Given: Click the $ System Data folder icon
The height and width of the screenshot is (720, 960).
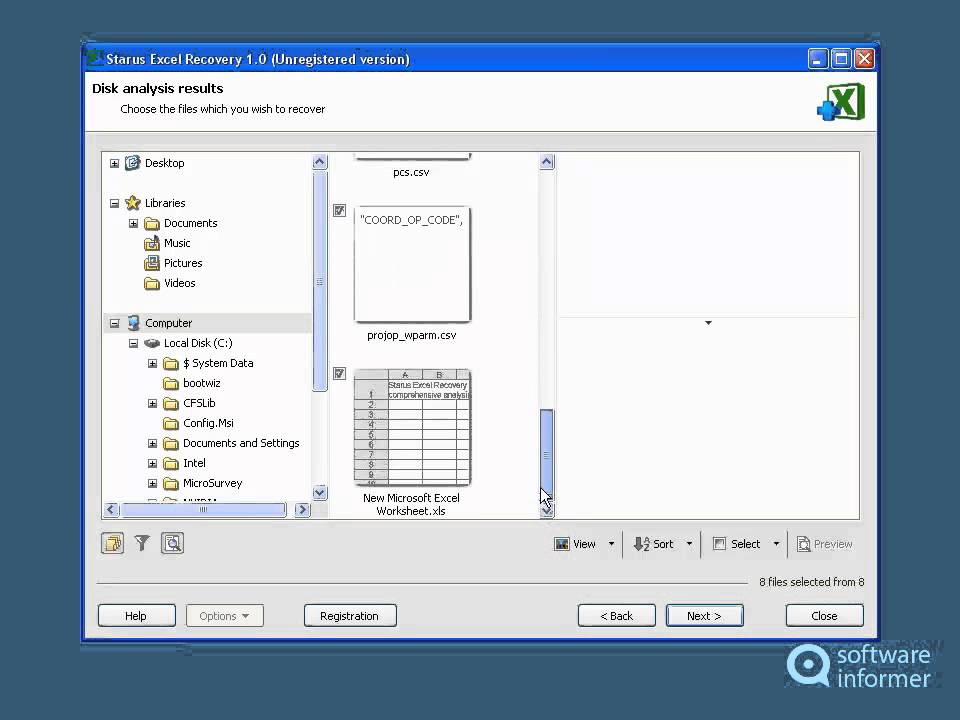Looking at the screenshot, I should coord(171,364).
